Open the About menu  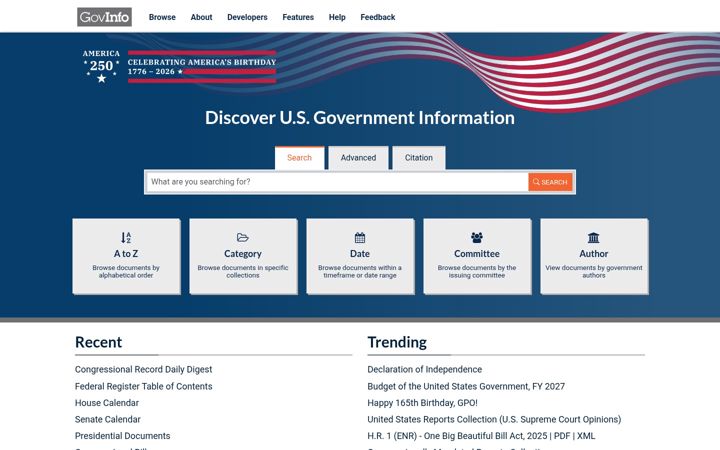(201, 17)
